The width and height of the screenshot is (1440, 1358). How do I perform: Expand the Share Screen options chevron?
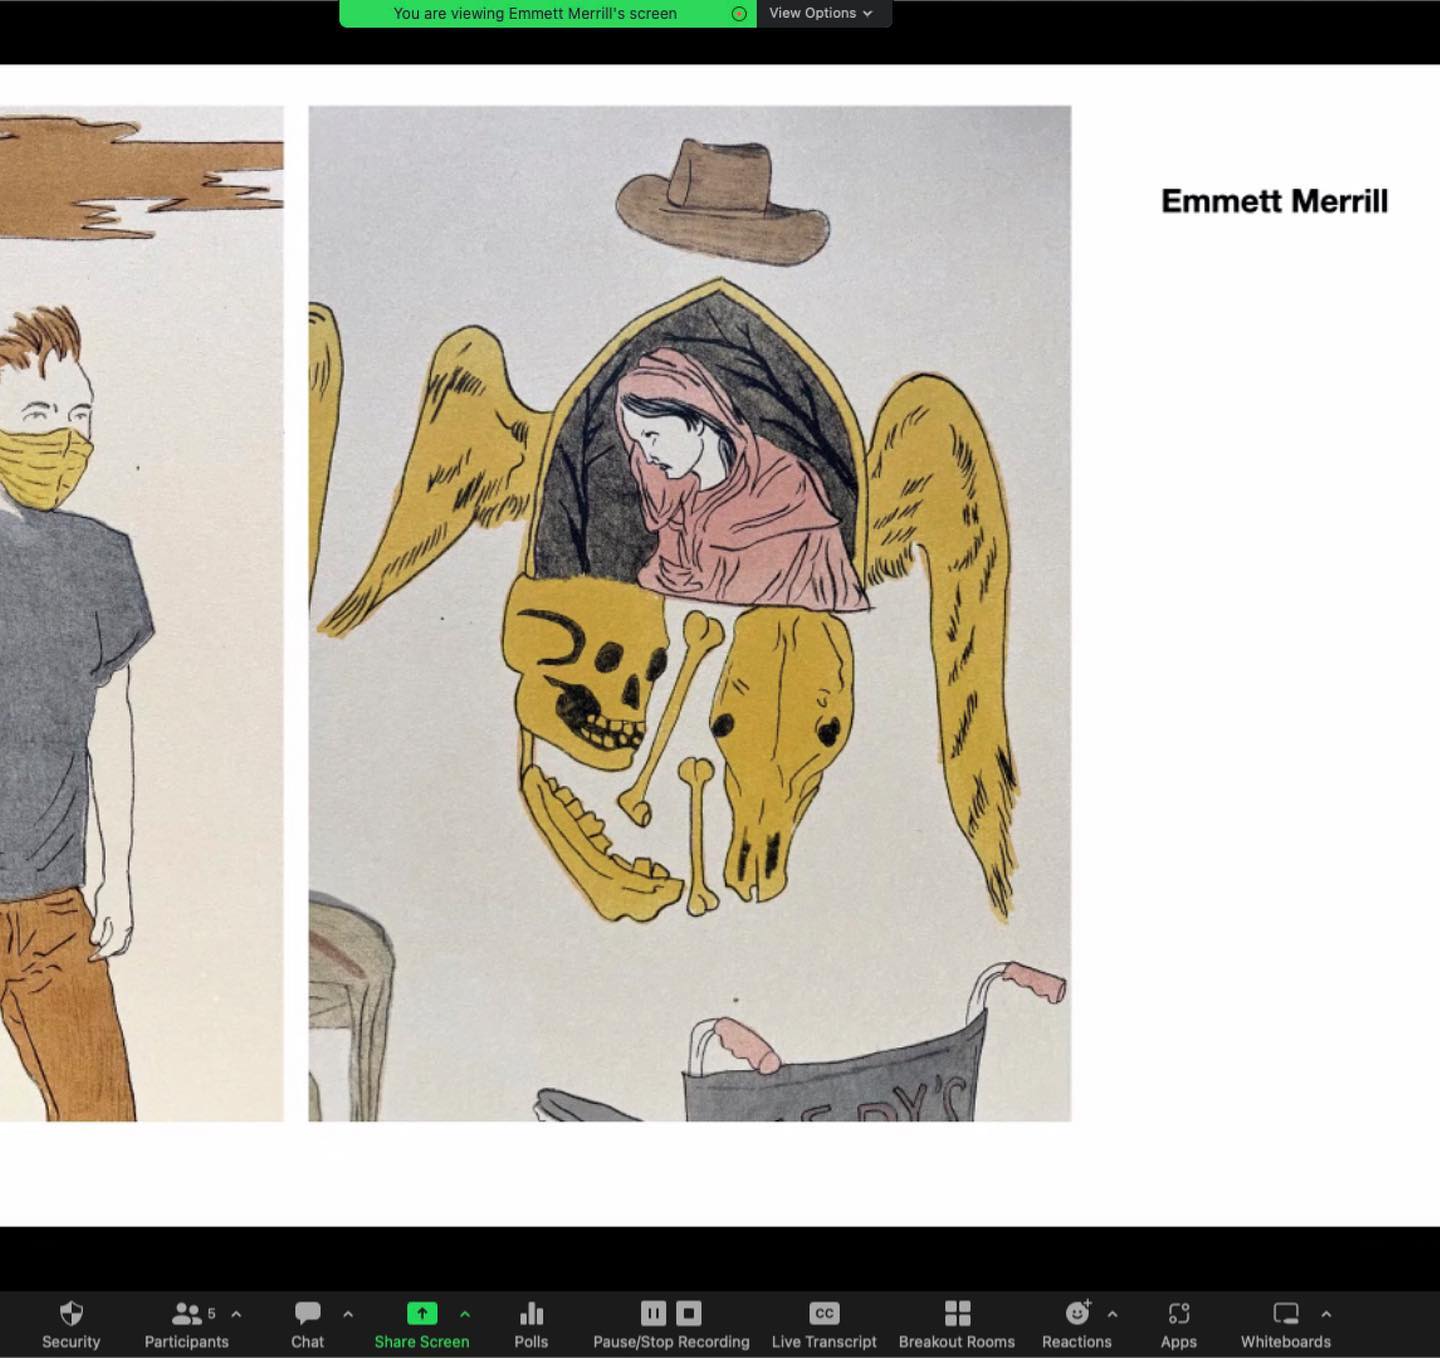(x=465, y=1314)
